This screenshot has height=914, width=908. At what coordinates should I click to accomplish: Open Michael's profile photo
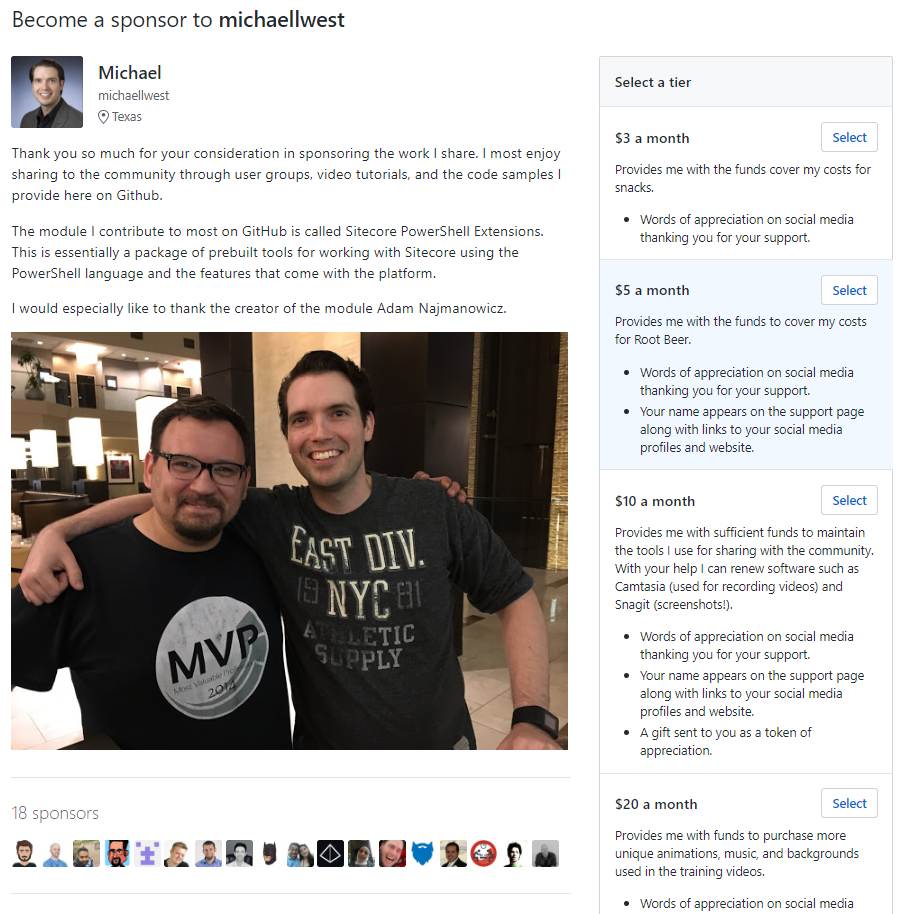click(47, 92)
